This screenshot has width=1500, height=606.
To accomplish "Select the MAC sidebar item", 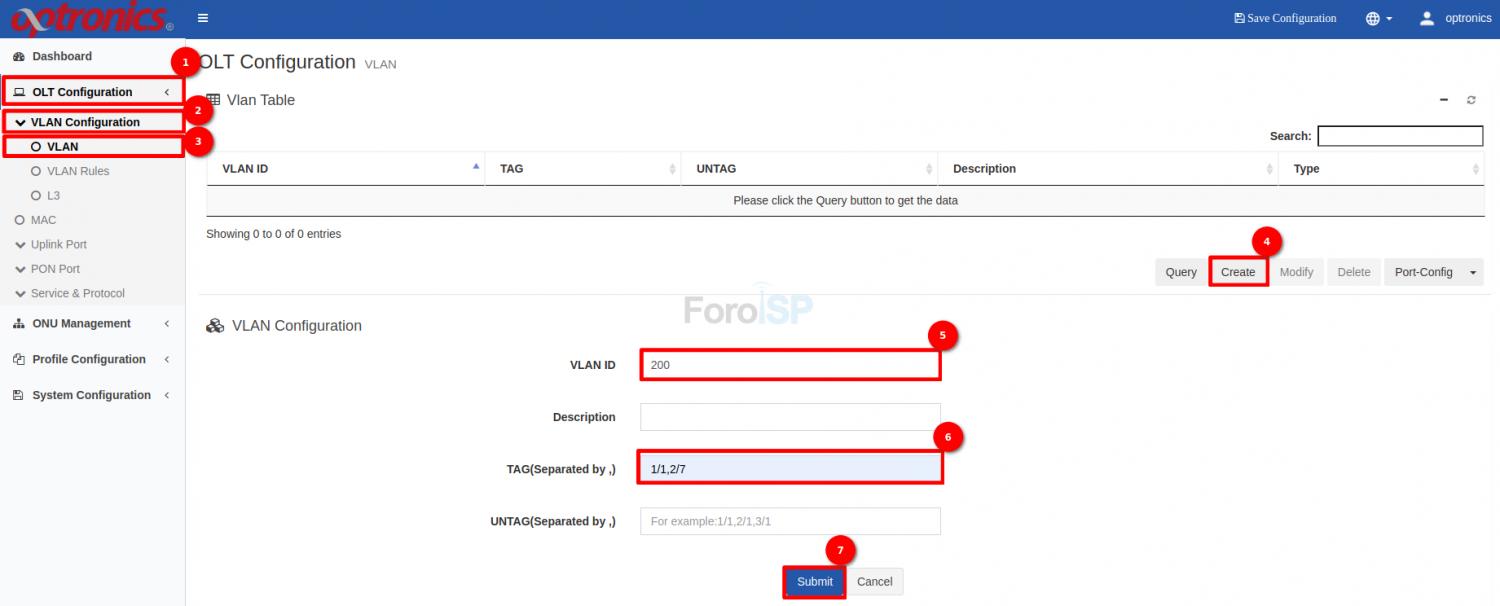I will pos(43,220).
